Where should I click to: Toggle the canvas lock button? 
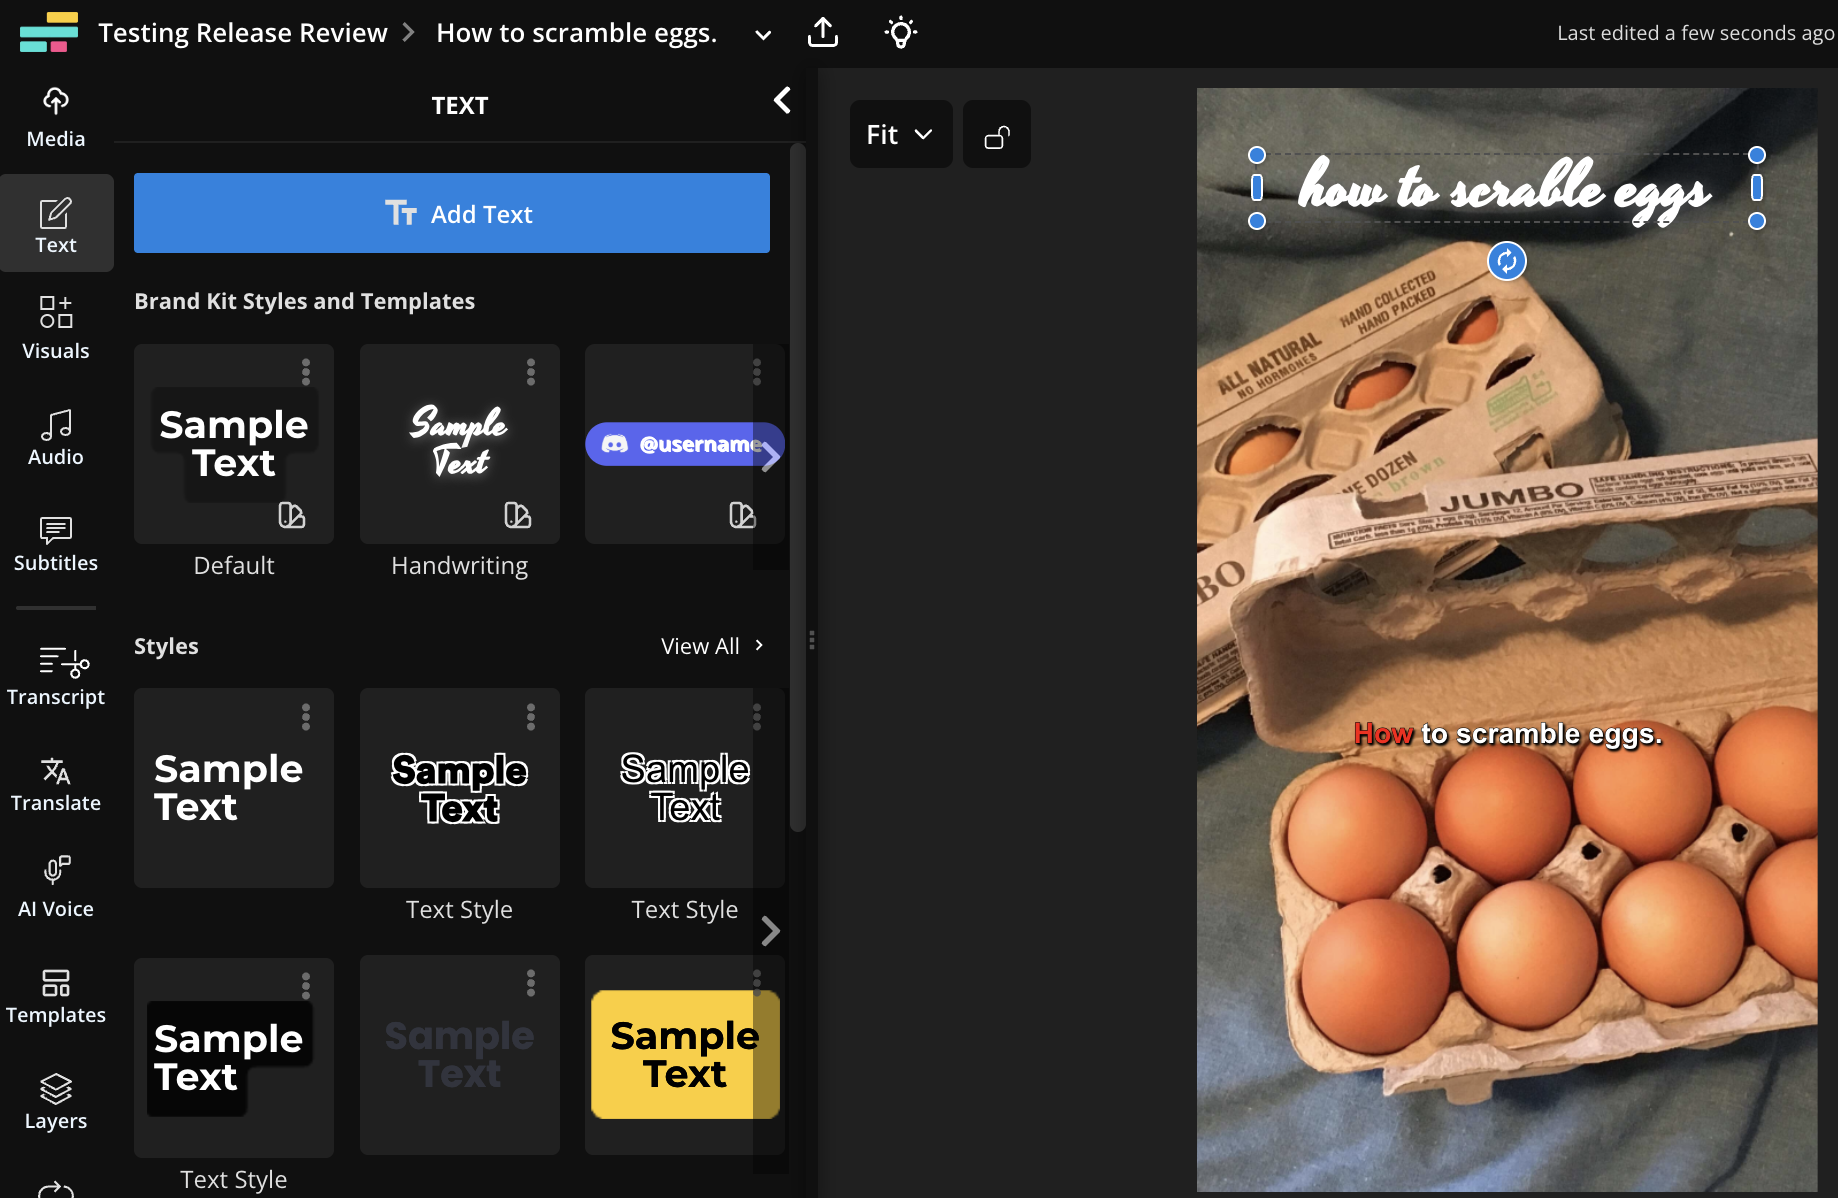click(997, 135)
